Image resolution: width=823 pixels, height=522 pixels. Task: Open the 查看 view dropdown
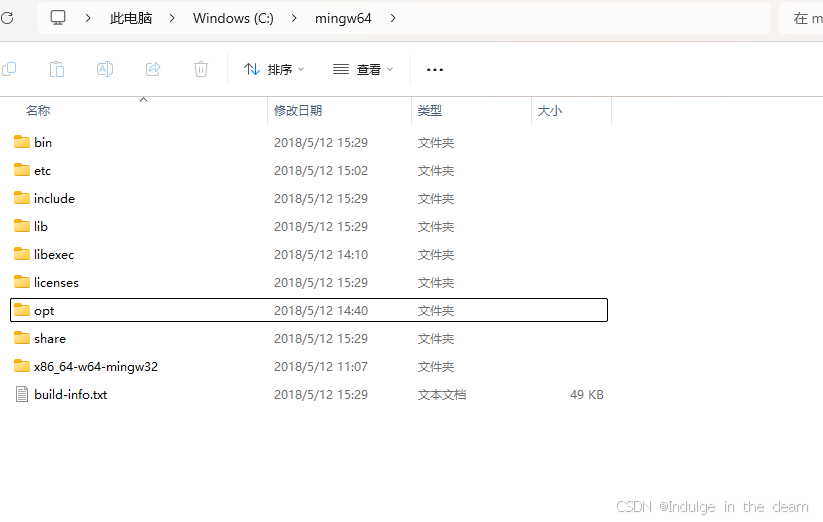[363, 69]
